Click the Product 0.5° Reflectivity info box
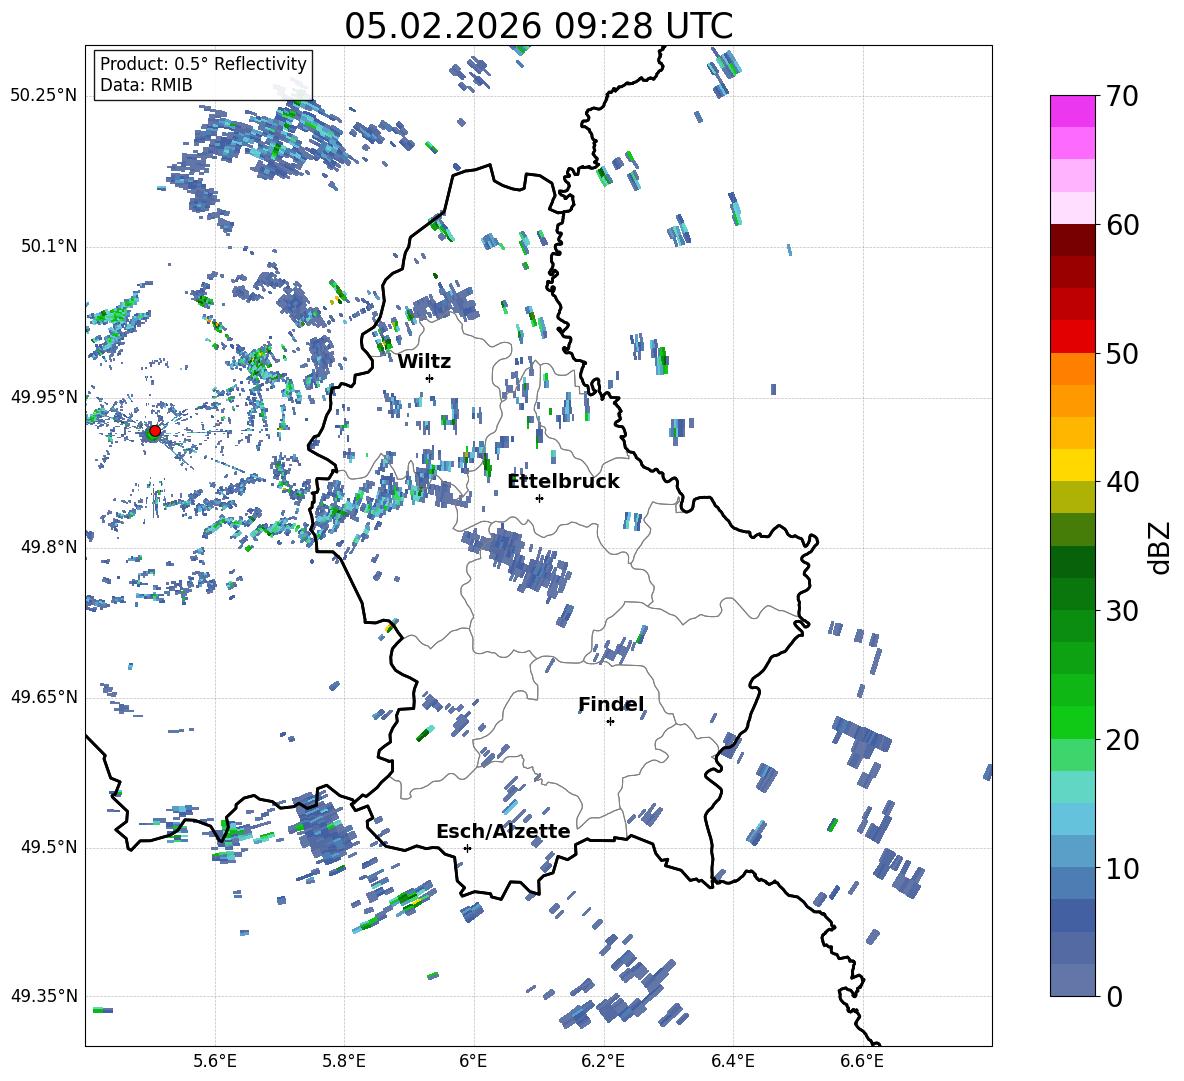Viewport: 1184px width, 1081px height. pos(203,75)
